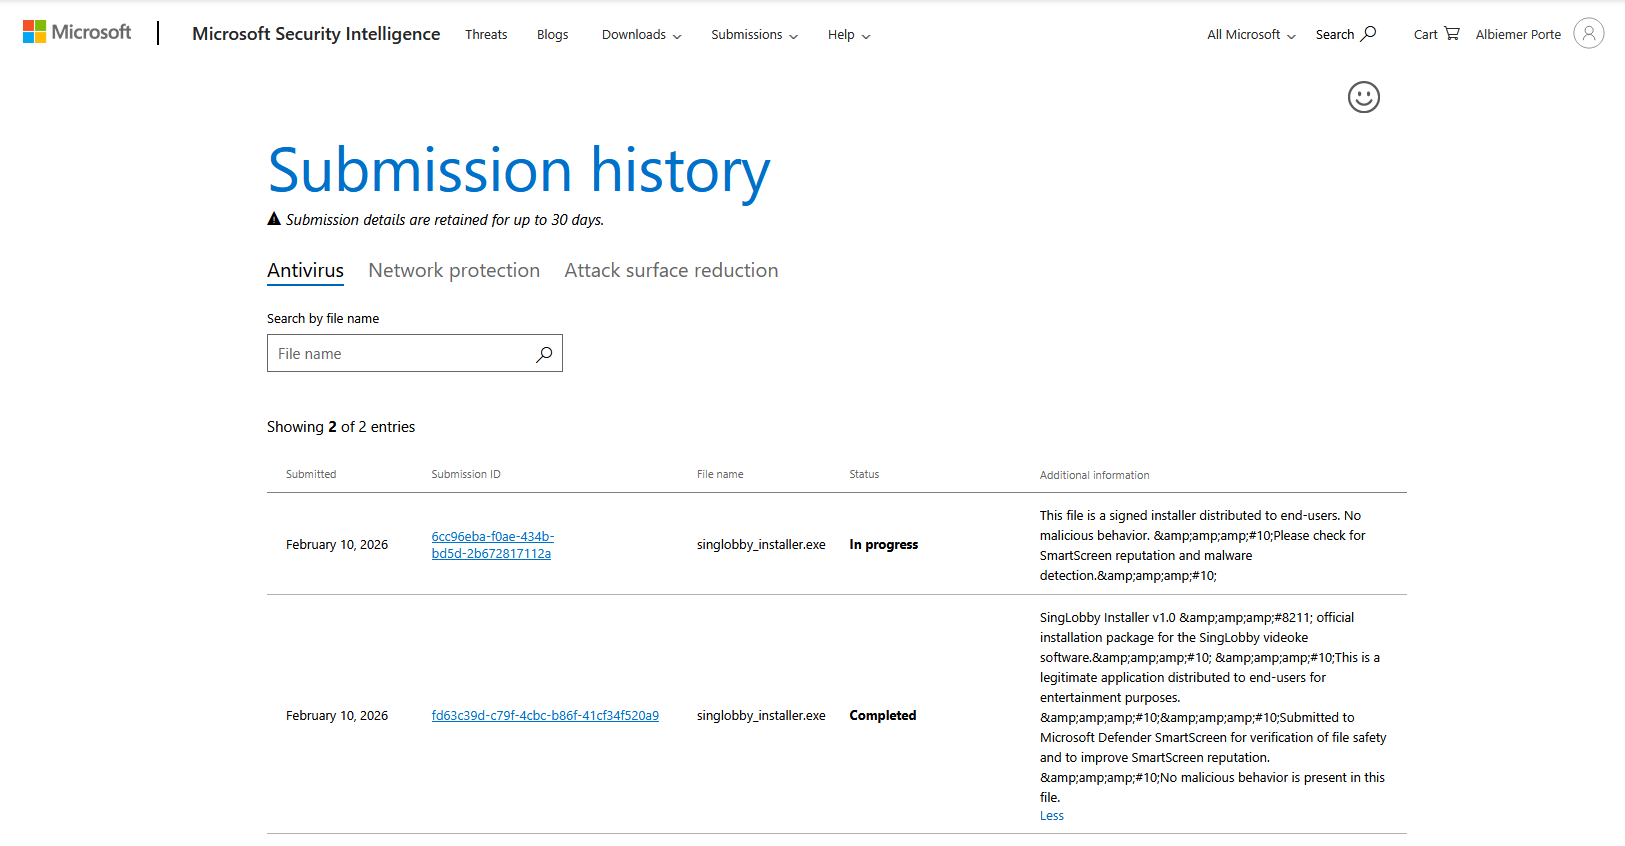Open the shopping Cart

tap(1436, 34)
